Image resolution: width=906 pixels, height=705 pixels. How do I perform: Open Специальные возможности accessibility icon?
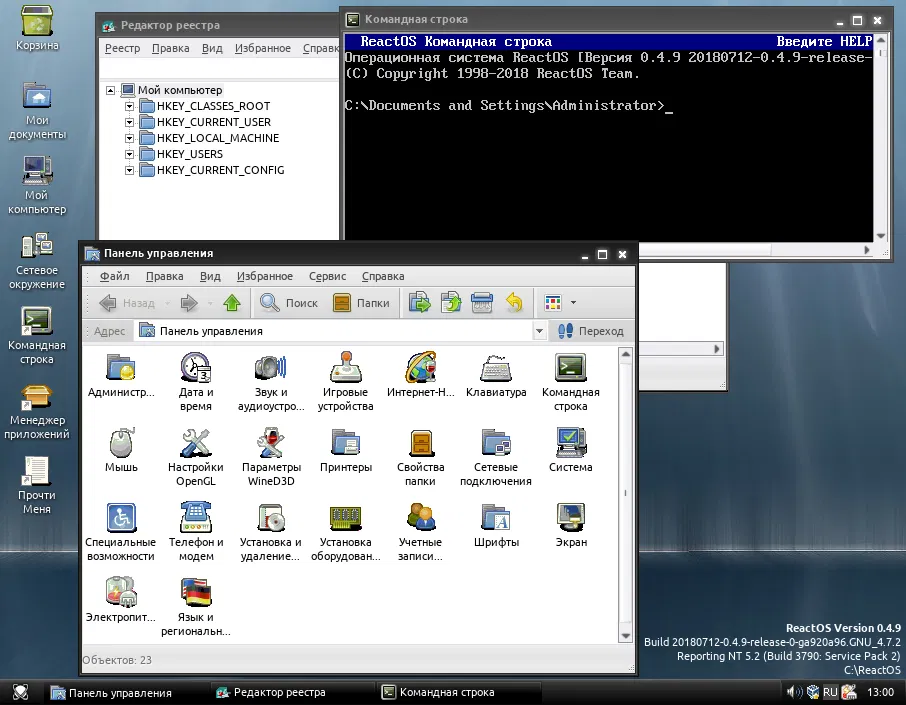121,518
